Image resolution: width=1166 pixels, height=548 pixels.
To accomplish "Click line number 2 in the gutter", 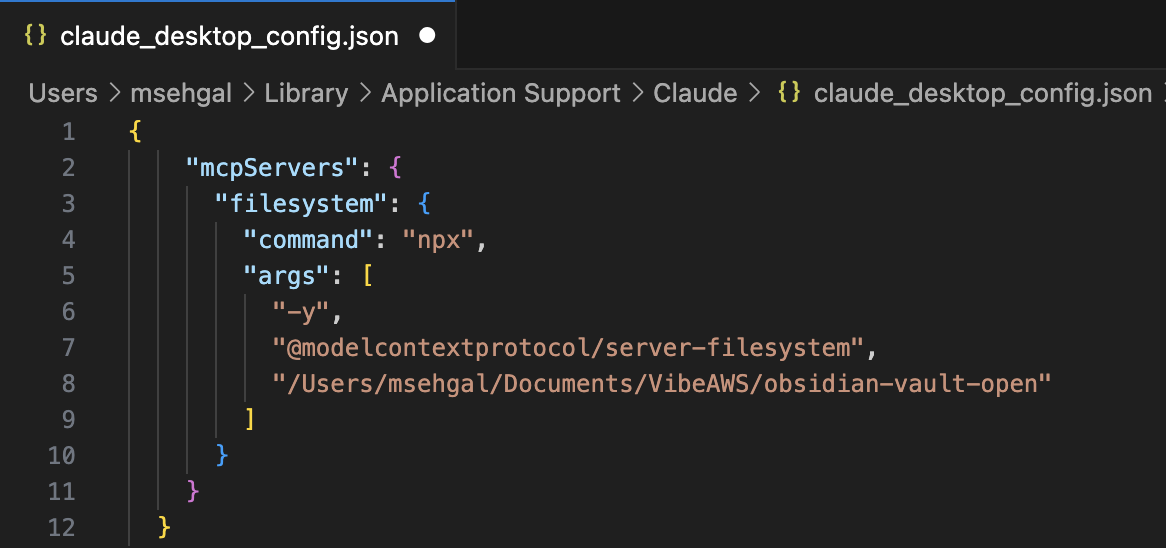I will coord(67,168).
